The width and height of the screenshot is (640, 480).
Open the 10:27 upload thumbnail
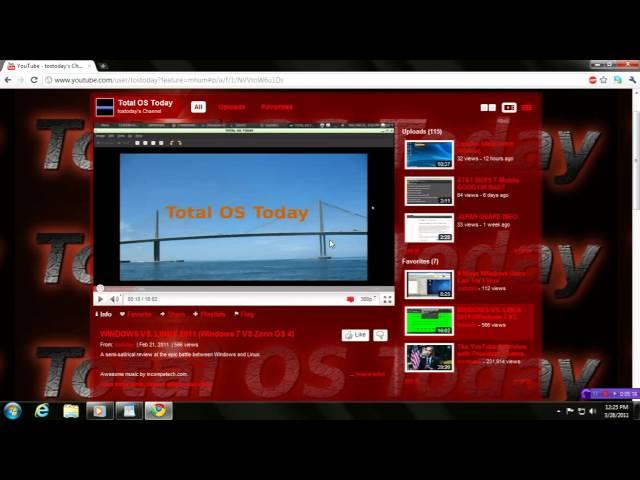(x=429, y=155)
